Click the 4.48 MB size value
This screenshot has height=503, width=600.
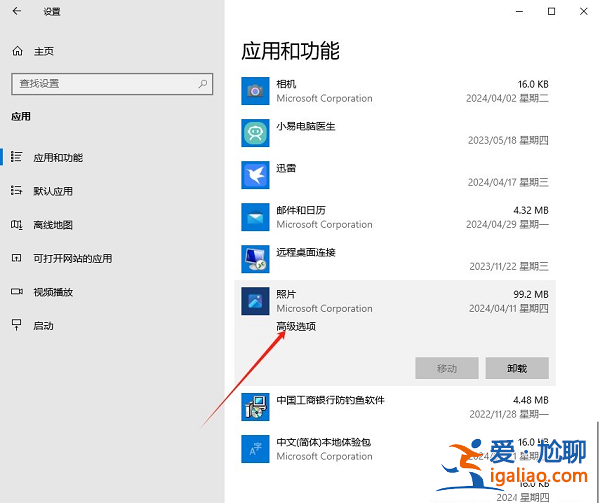[531, 400]
